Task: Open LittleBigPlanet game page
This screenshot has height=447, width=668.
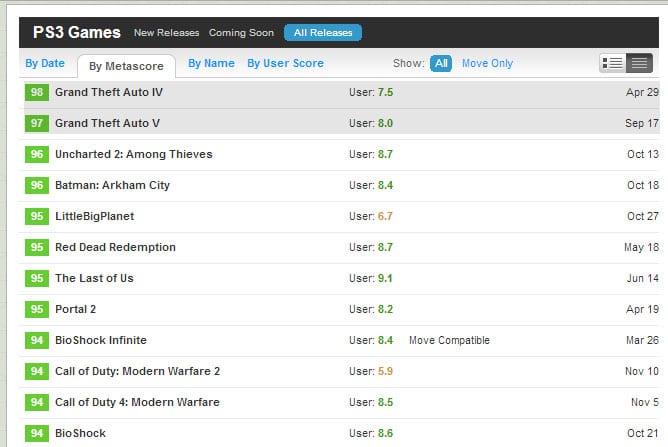Action: [x=95, y=216]
